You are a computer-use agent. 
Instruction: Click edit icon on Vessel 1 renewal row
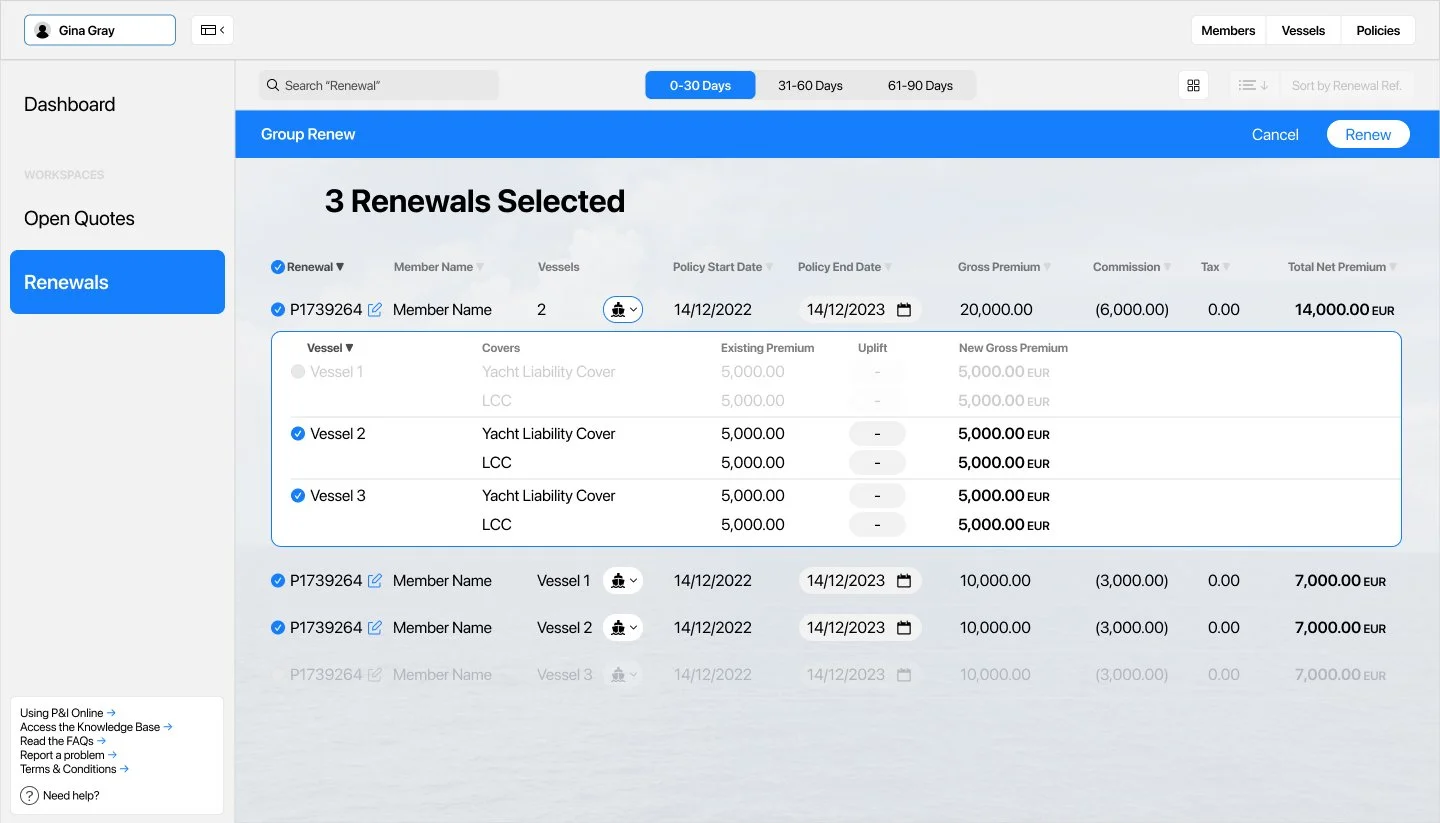coord(375,581)
